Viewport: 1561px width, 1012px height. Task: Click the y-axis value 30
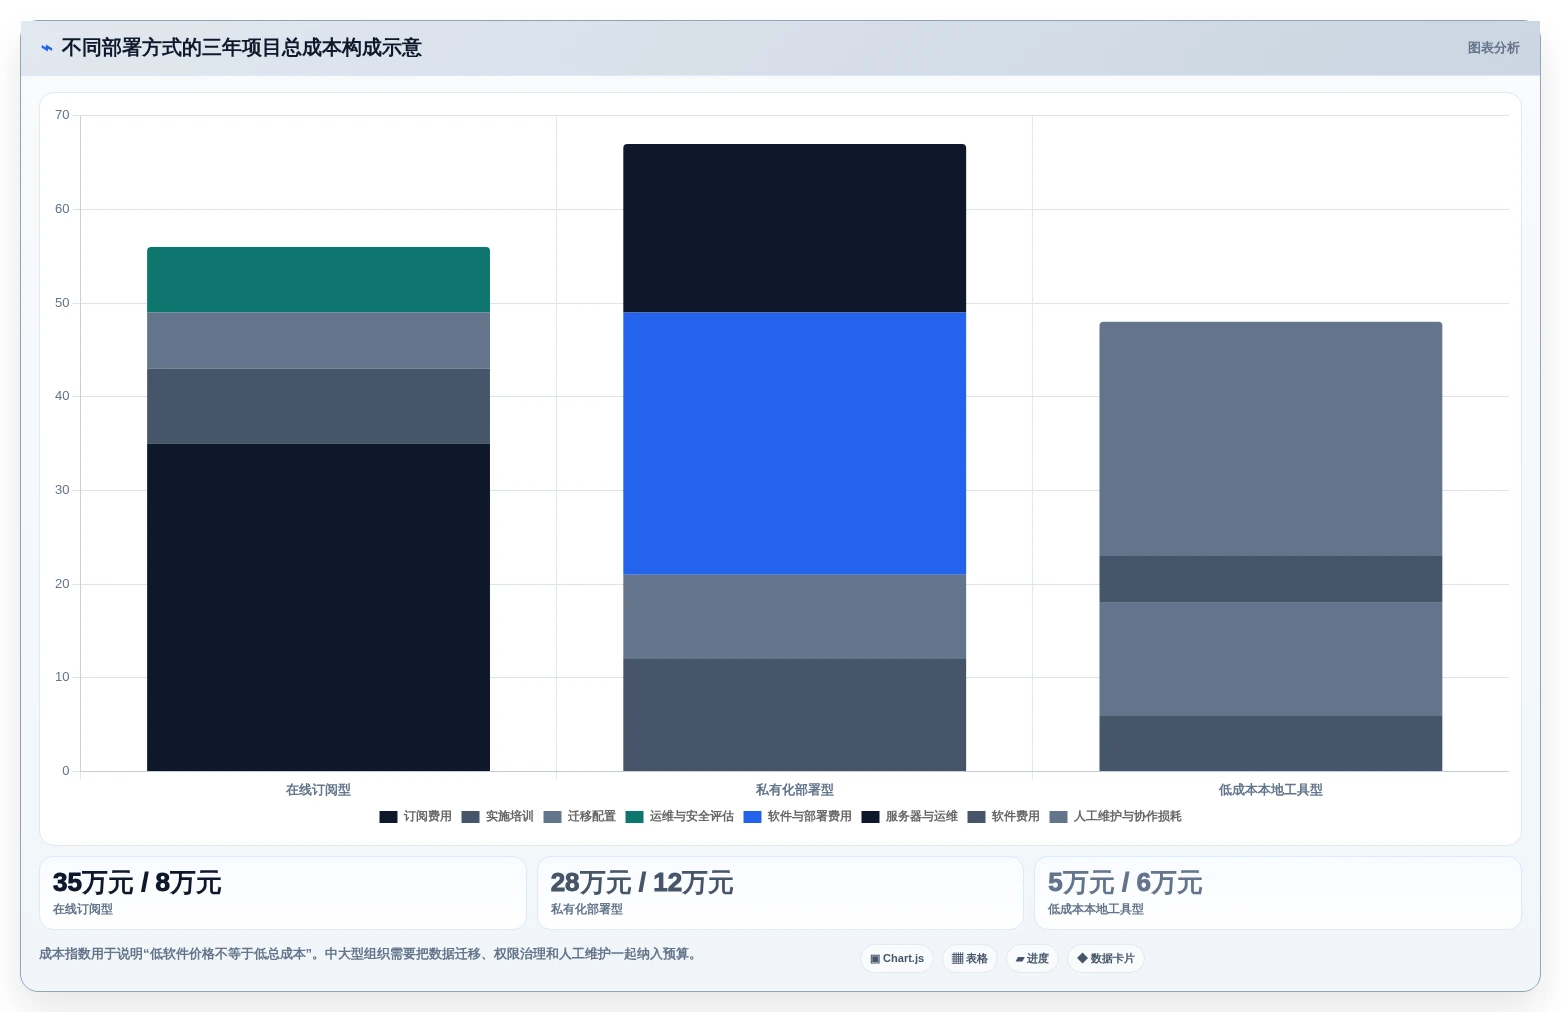[x=62, y=490]
